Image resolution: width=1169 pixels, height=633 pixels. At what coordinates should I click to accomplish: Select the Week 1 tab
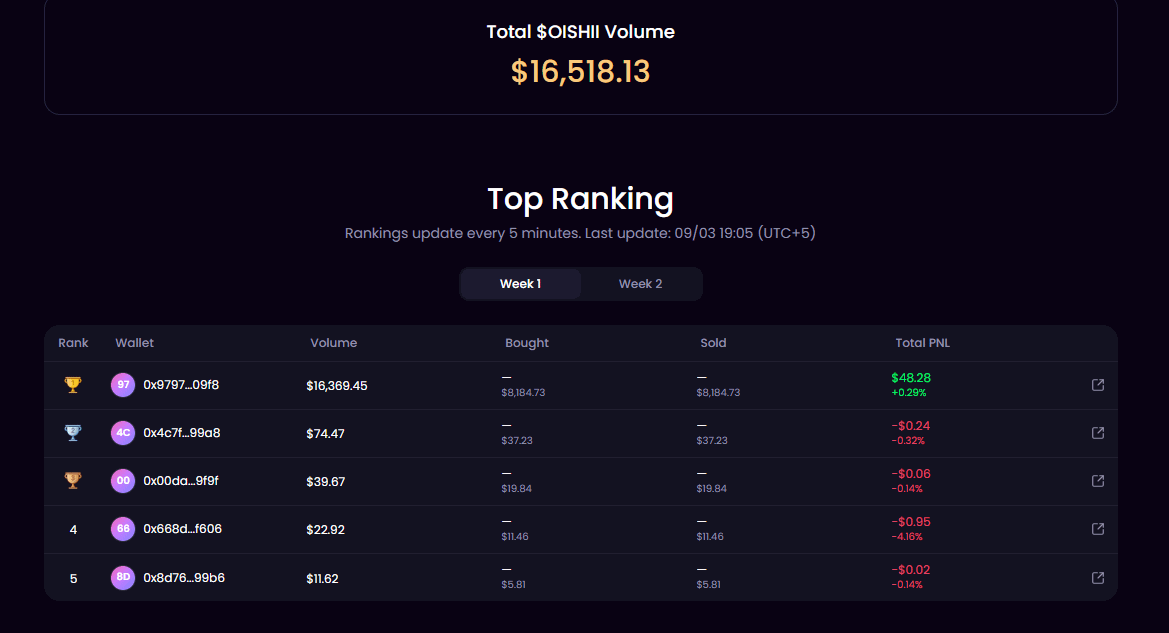point(520,284)
